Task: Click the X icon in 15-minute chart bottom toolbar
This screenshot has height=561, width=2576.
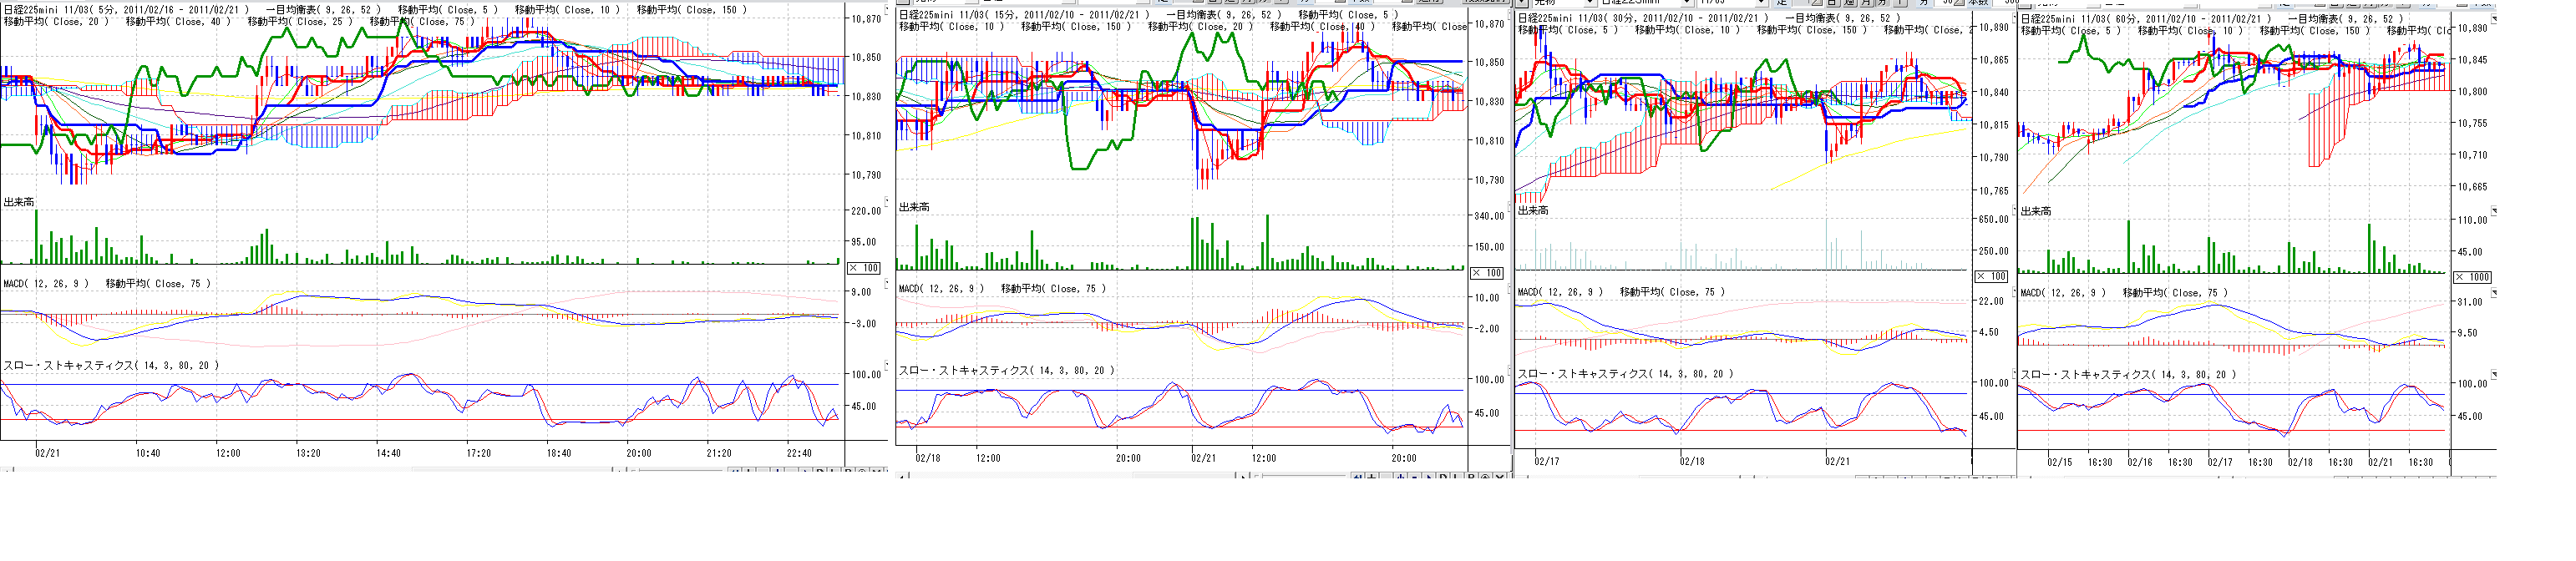Action: [1499, 478]
